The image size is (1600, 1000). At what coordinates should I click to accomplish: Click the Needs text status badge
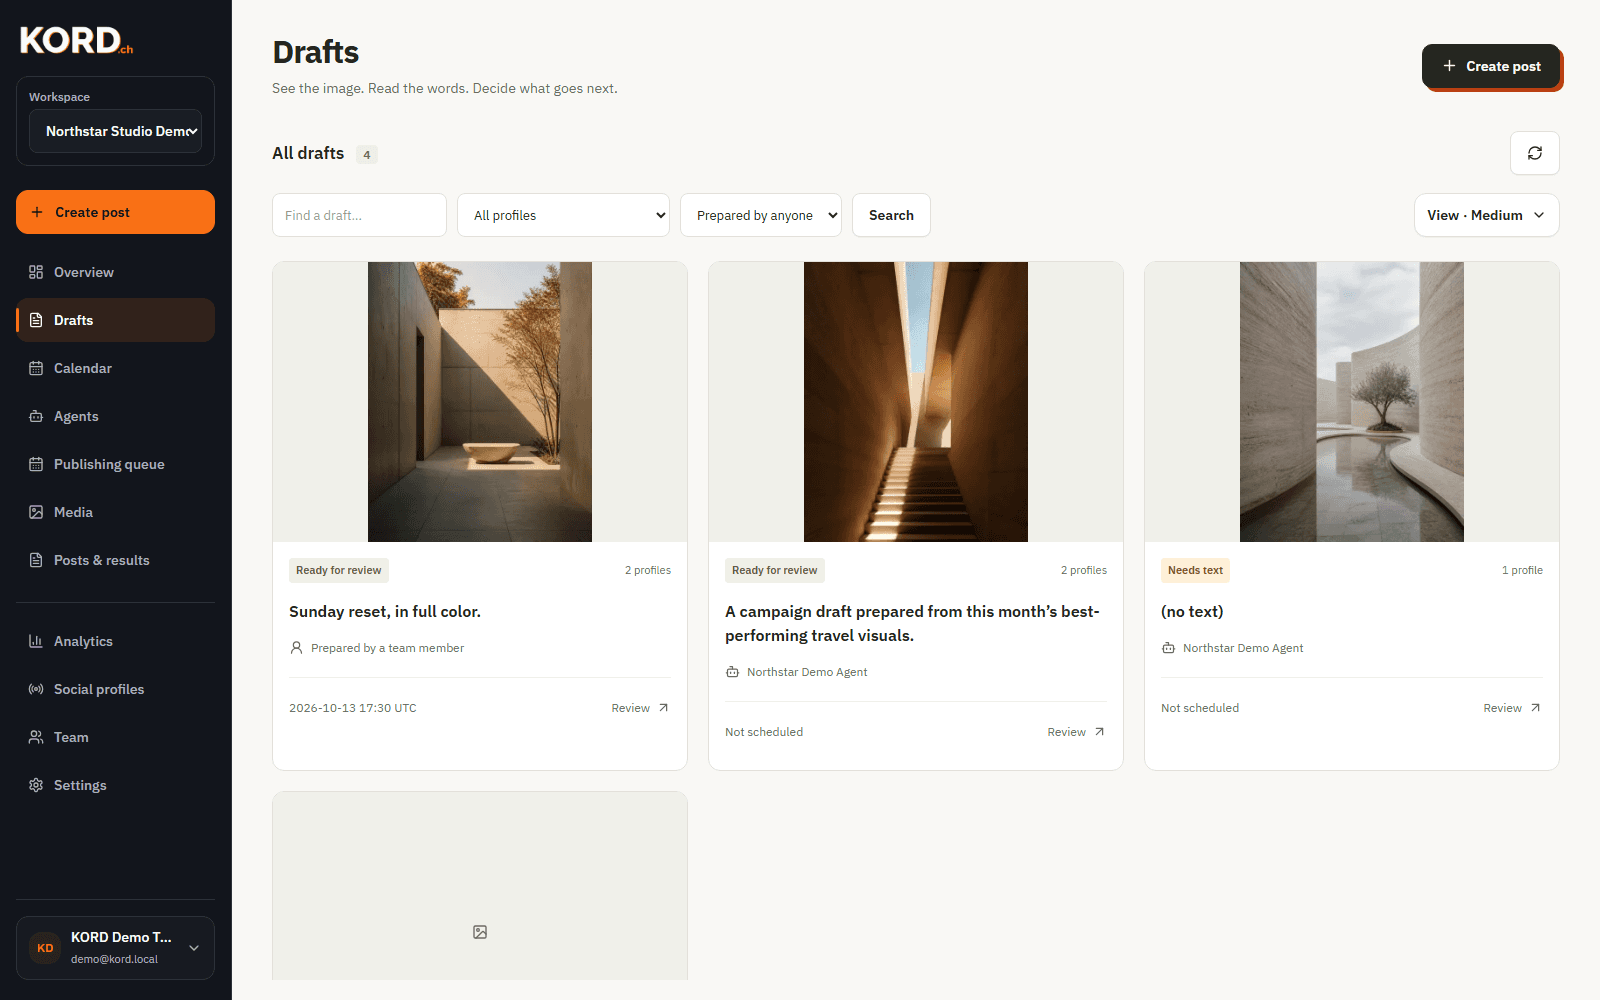pos(1195,570)
